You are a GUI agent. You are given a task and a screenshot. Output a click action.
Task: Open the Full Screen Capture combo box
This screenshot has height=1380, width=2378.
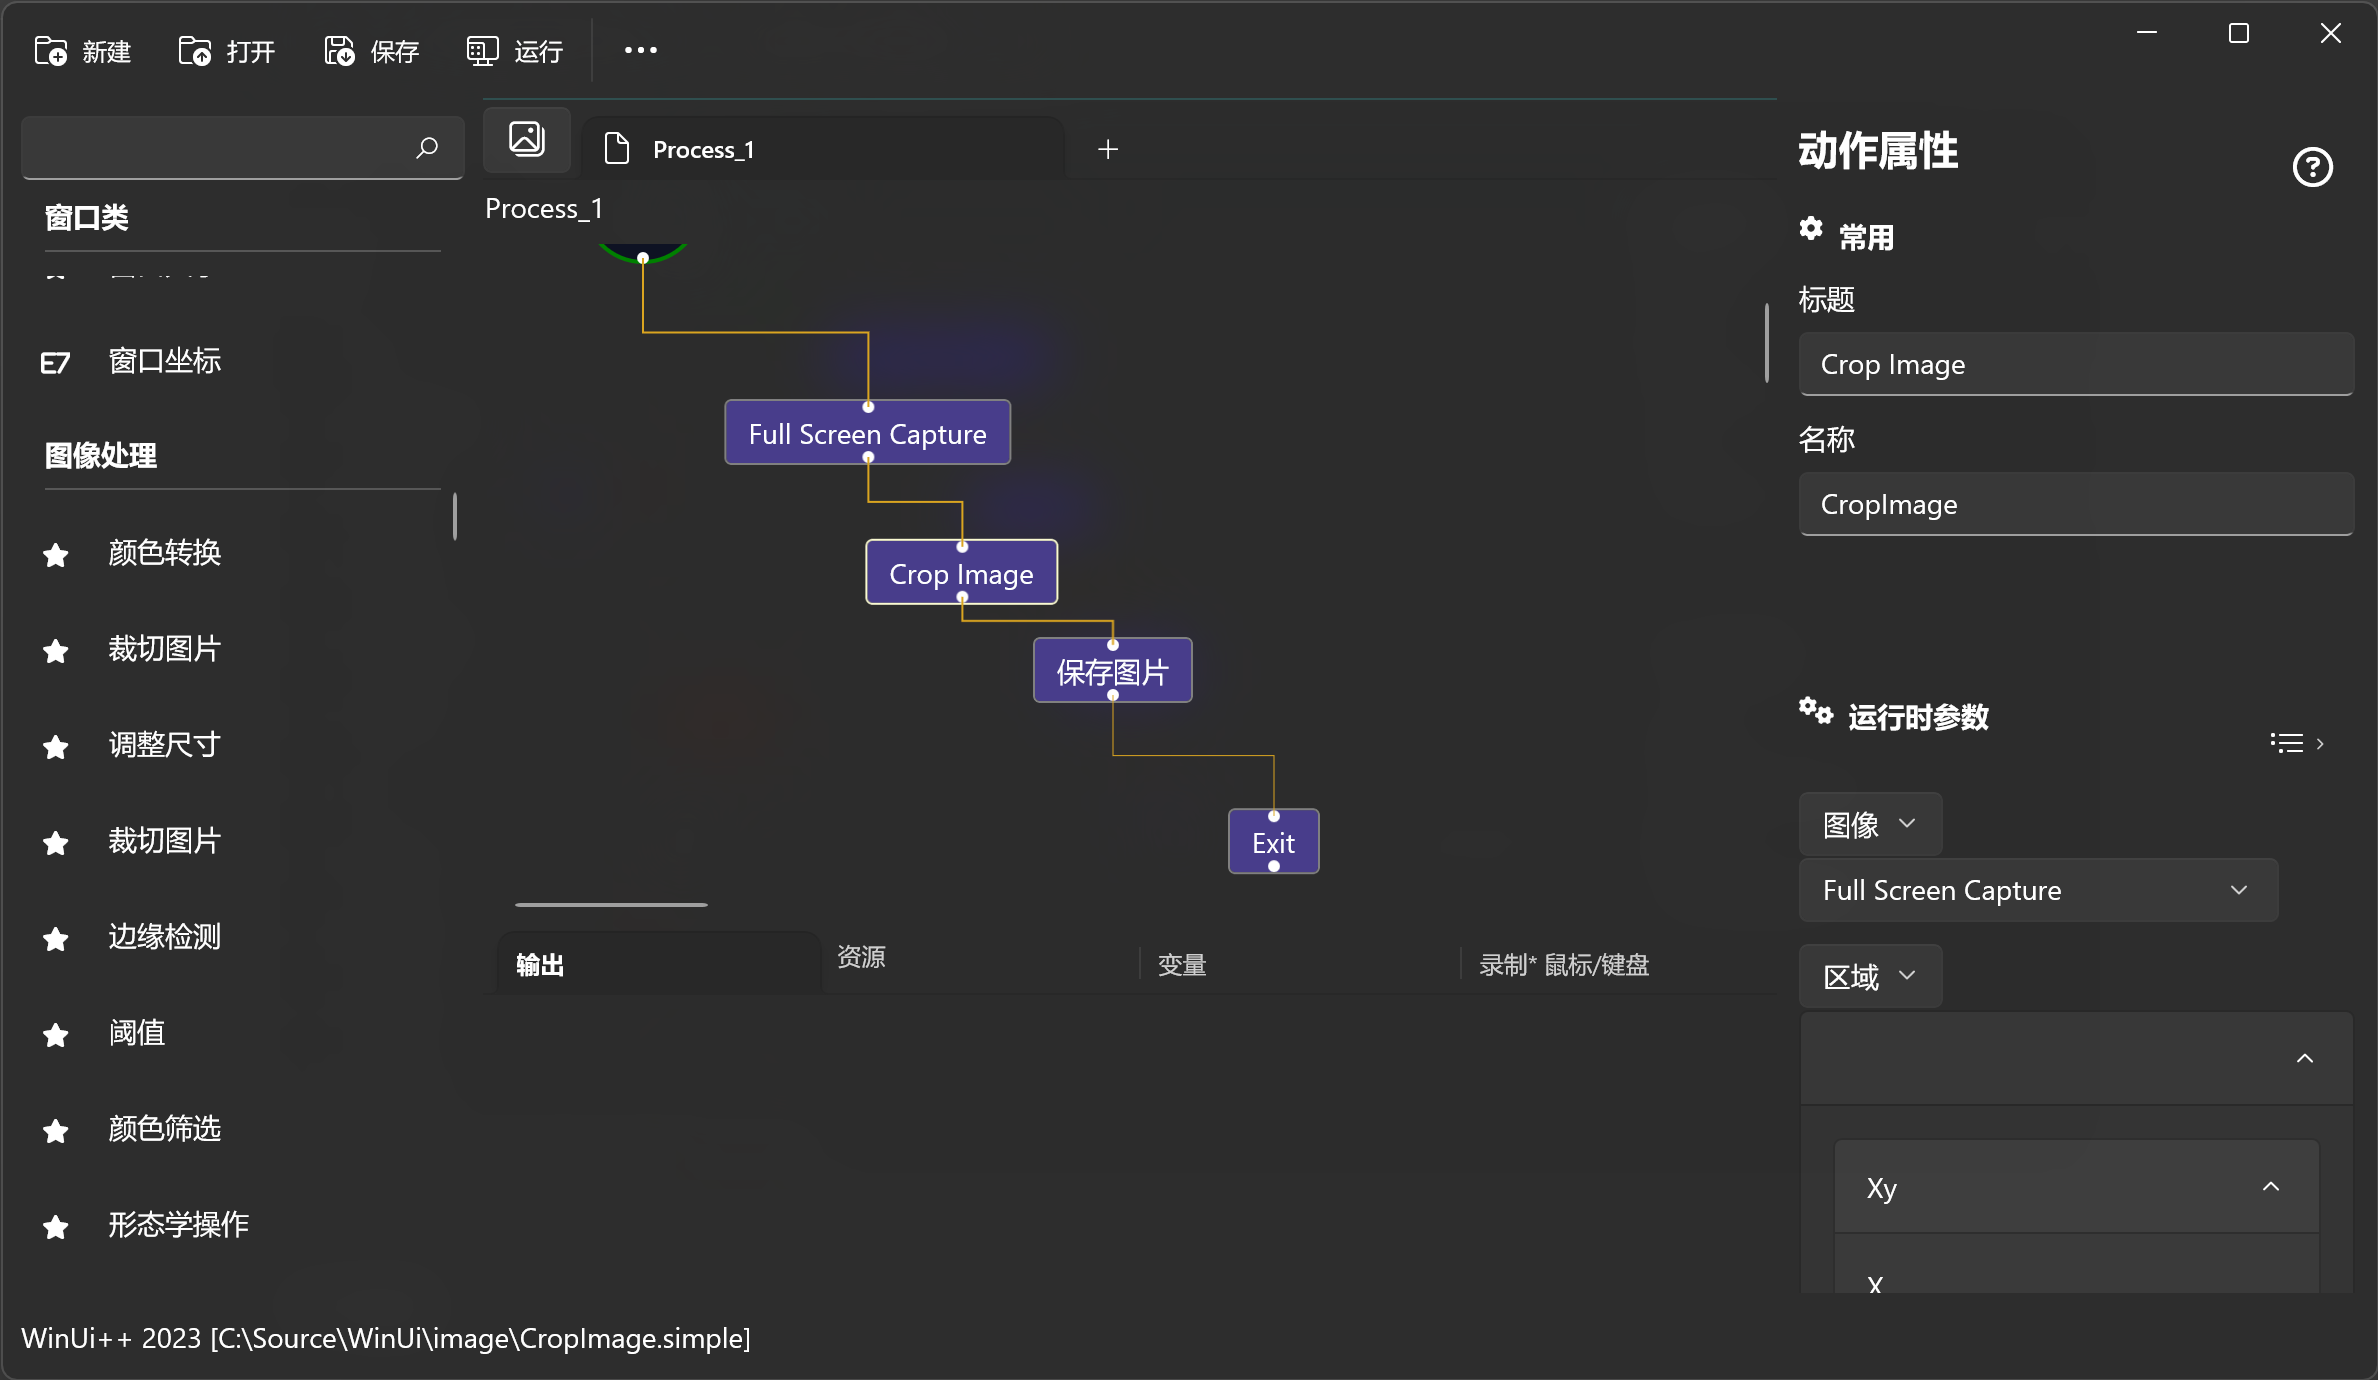(x=2037, y=890)
